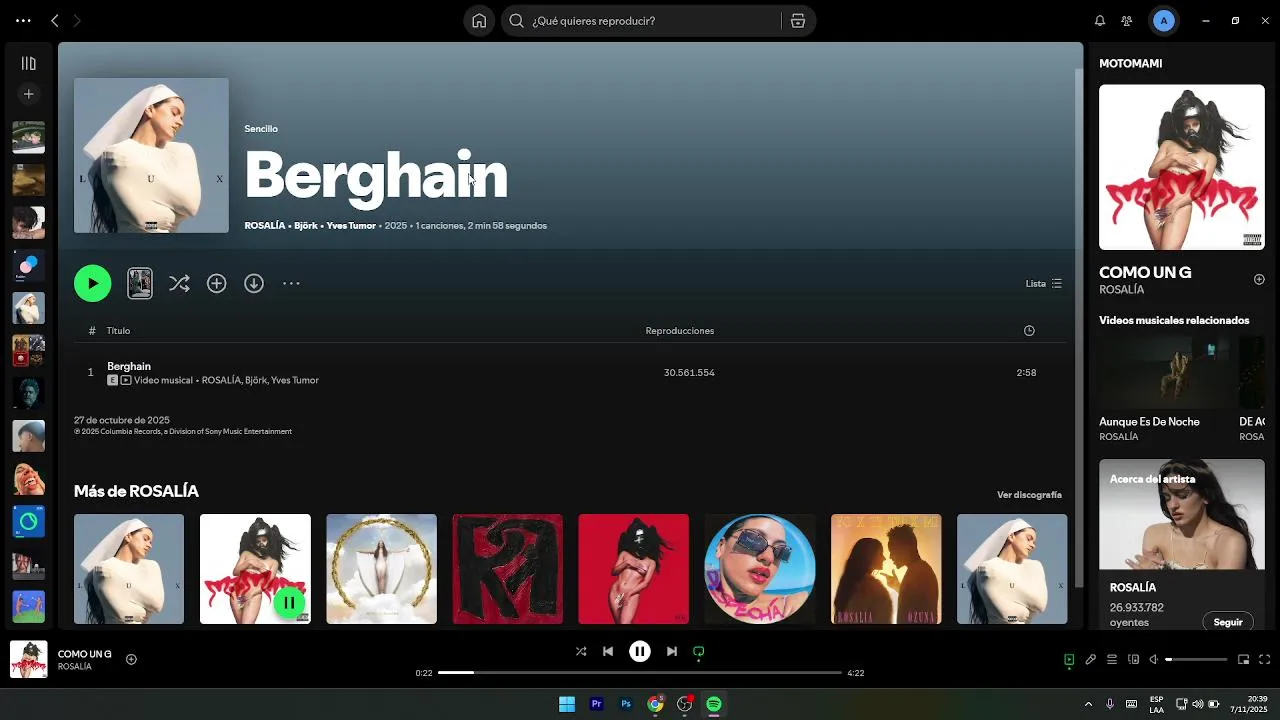Open the Acerca del artista card
The image size is (1280, 720).
(1181, 545)
